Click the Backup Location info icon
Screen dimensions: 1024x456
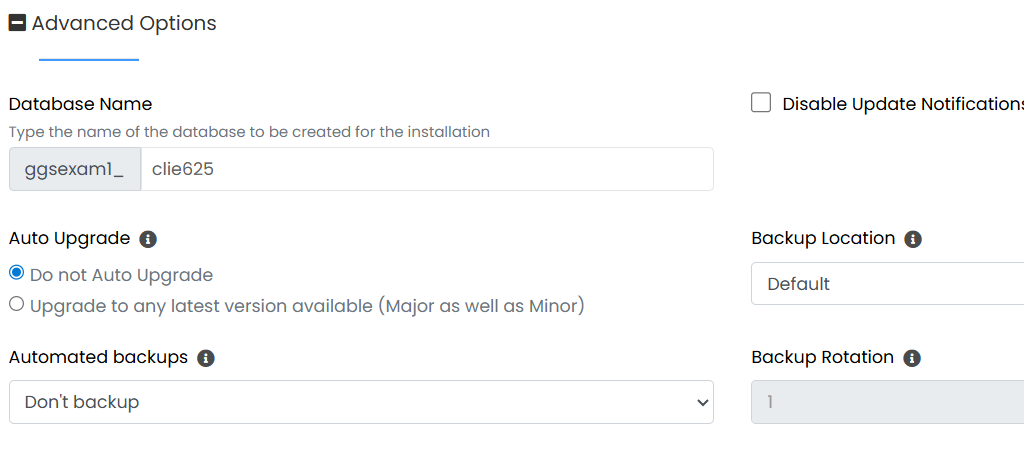pos(912,239)
